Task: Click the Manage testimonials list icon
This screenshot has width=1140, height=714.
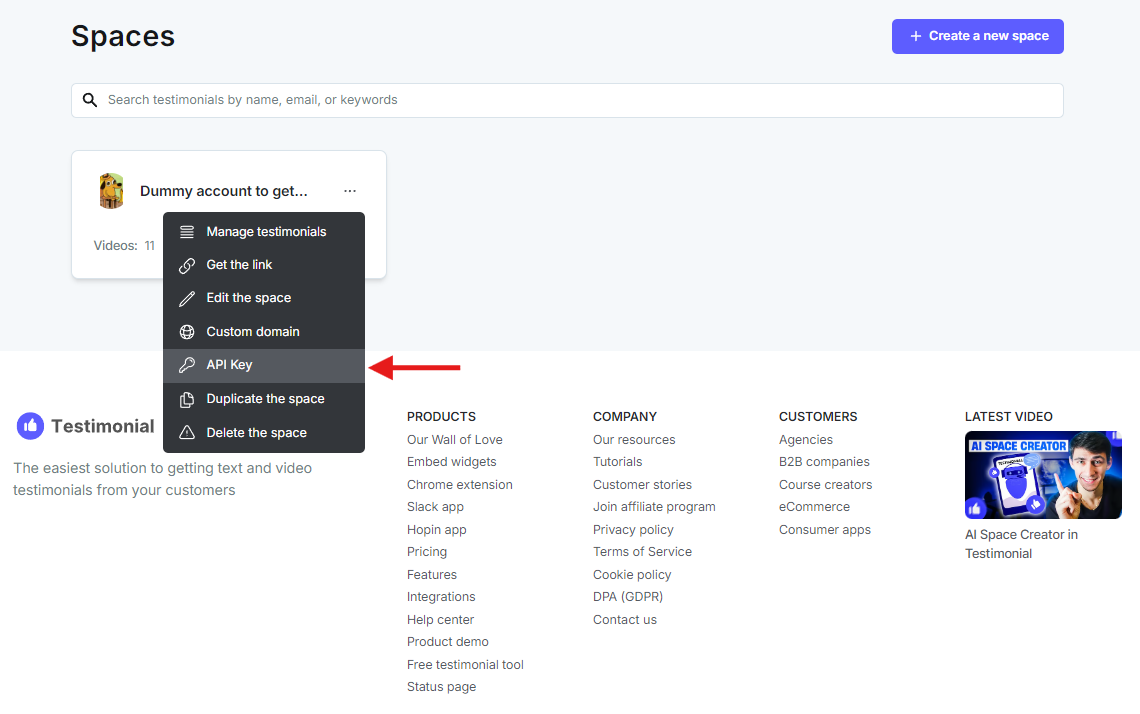Action: click(x=187, y=232)
